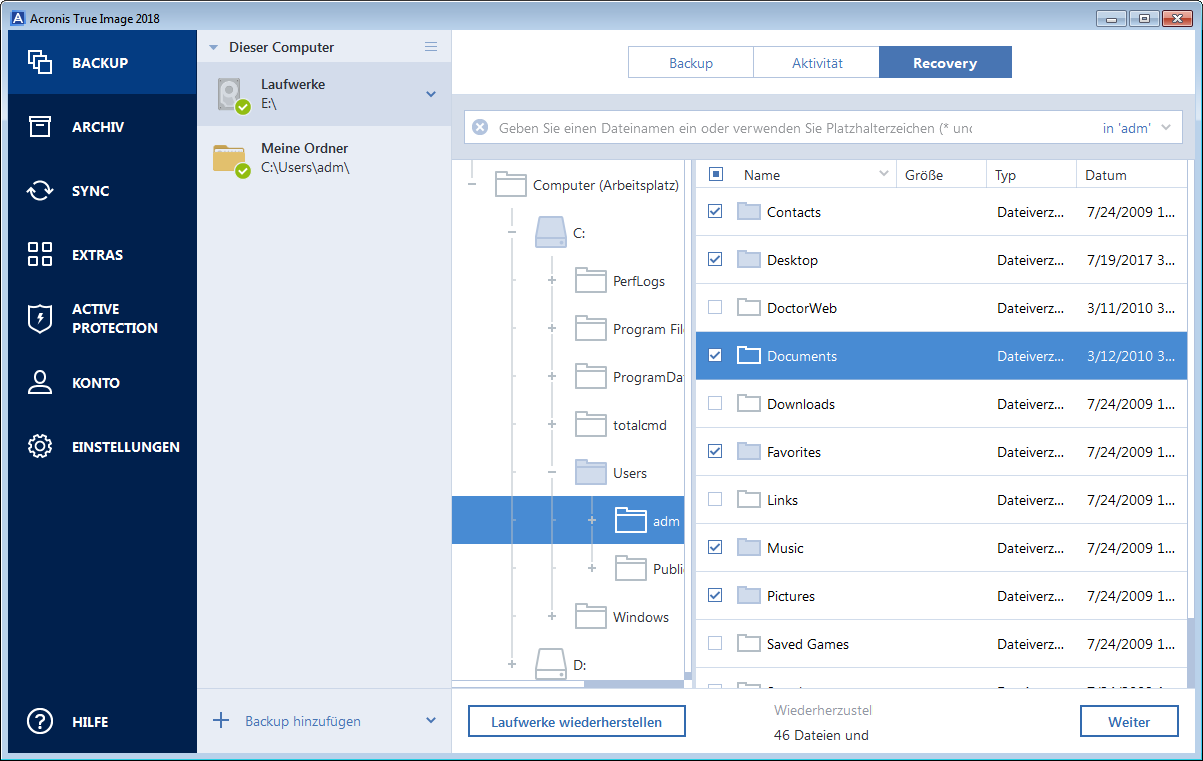Click the Weiter button
This screenshot has width=1203, height=761.
click(x=1129, y=721)
